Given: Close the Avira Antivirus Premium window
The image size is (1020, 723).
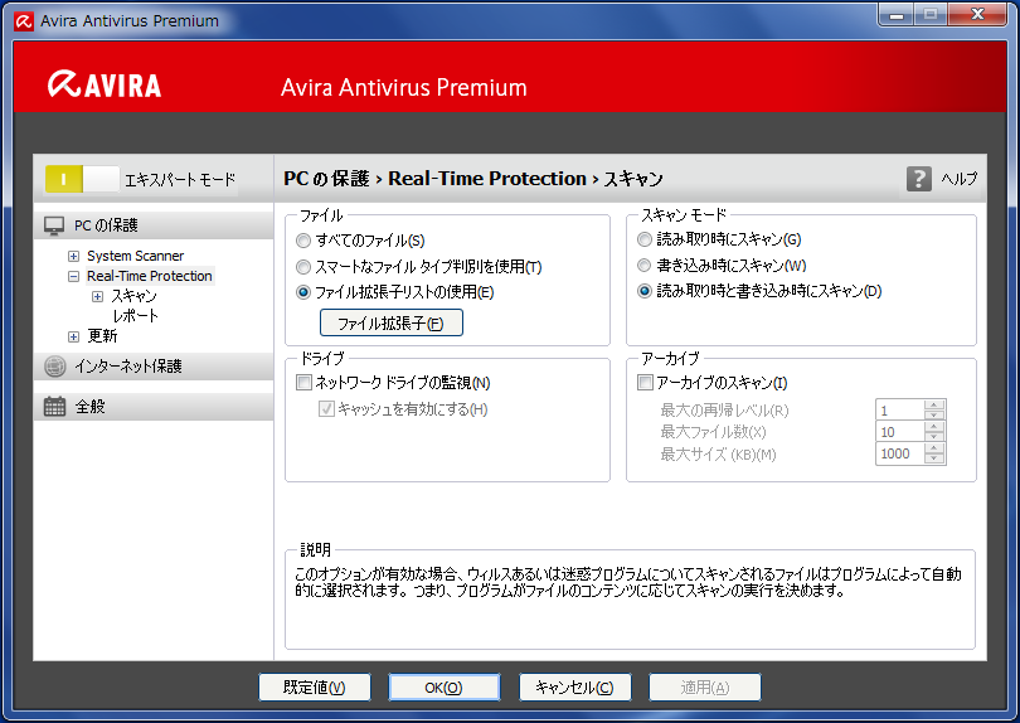Looking at the screenshot, I should point(978,14).
